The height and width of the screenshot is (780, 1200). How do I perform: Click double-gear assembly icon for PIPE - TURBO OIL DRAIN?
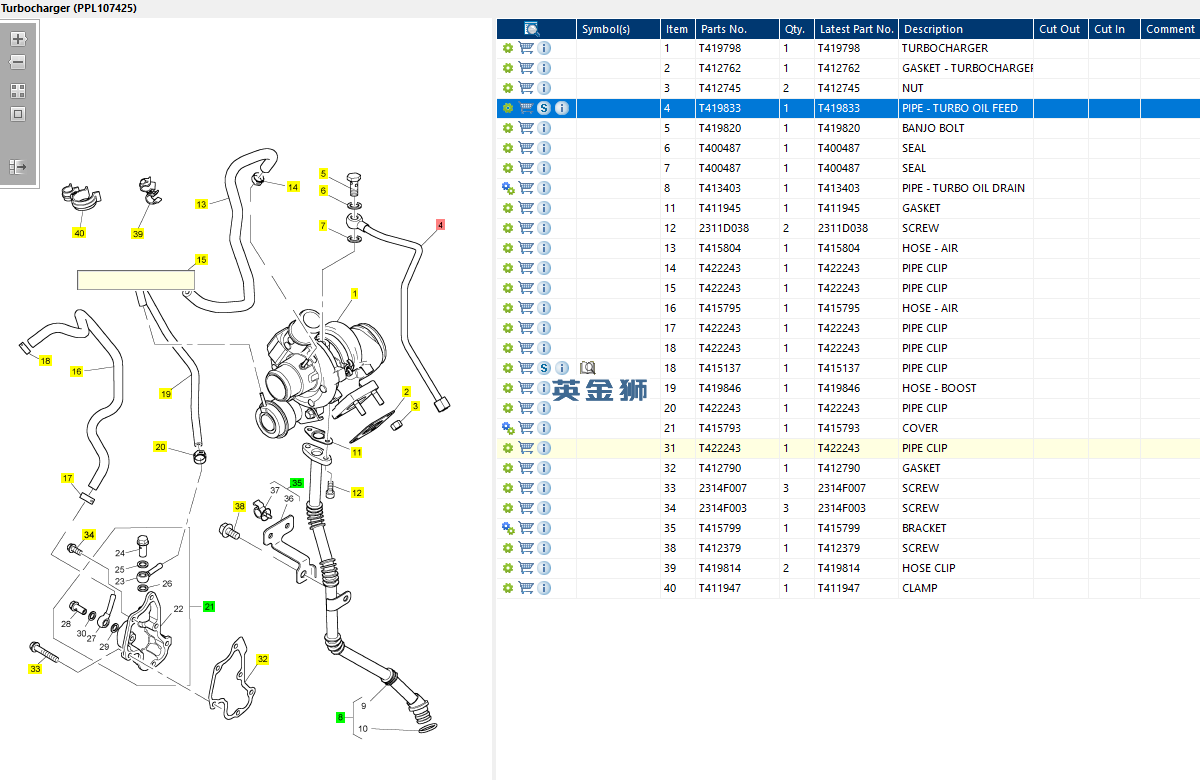tap(508, 188)
